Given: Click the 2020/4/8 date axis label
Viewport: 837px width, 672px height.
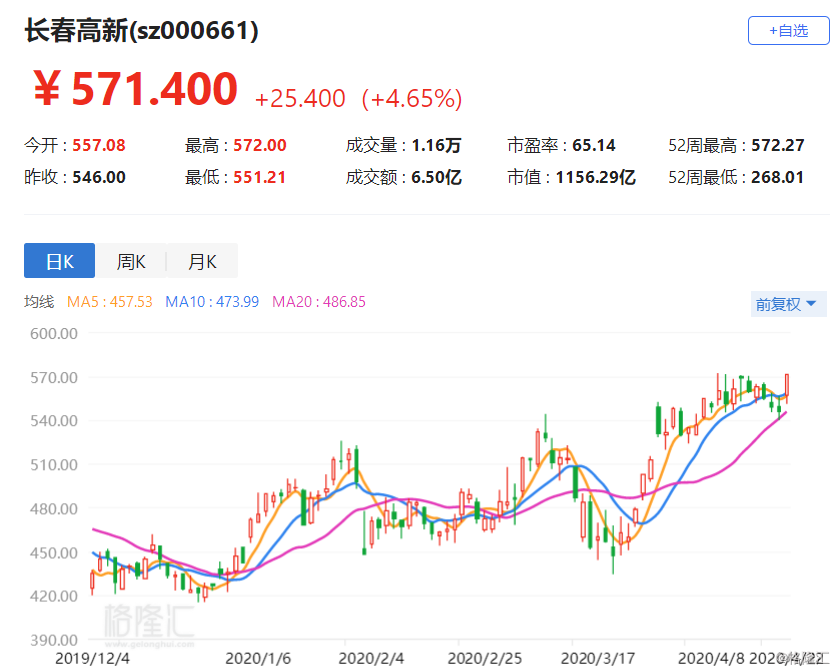Looking at the screenshot, I should [710, 659].
